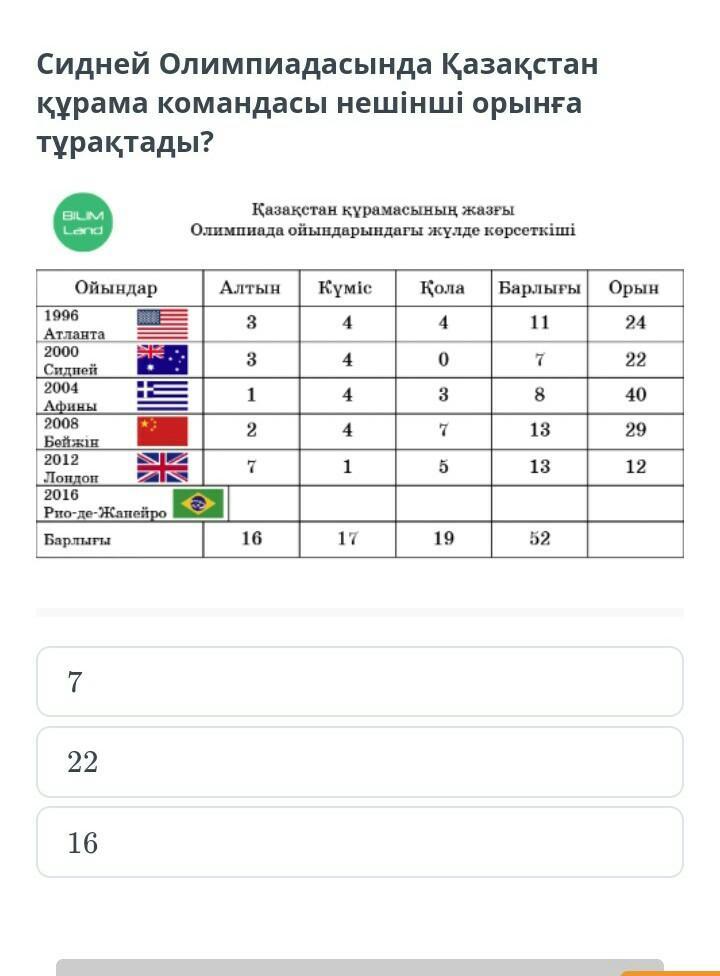Click the Sydney rank cell showing 22
The image size is (720, 976).
click(635, 360)
